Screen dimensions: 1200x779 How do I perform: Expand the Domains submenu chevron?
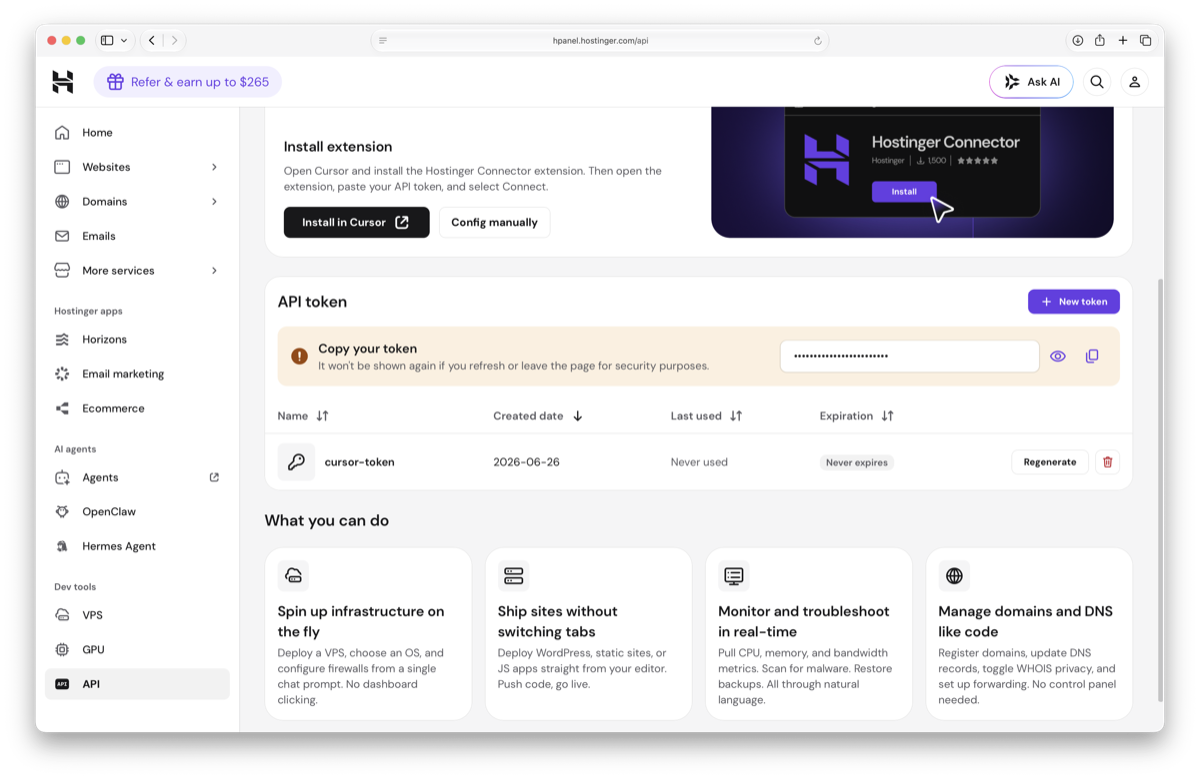point(214,201)
